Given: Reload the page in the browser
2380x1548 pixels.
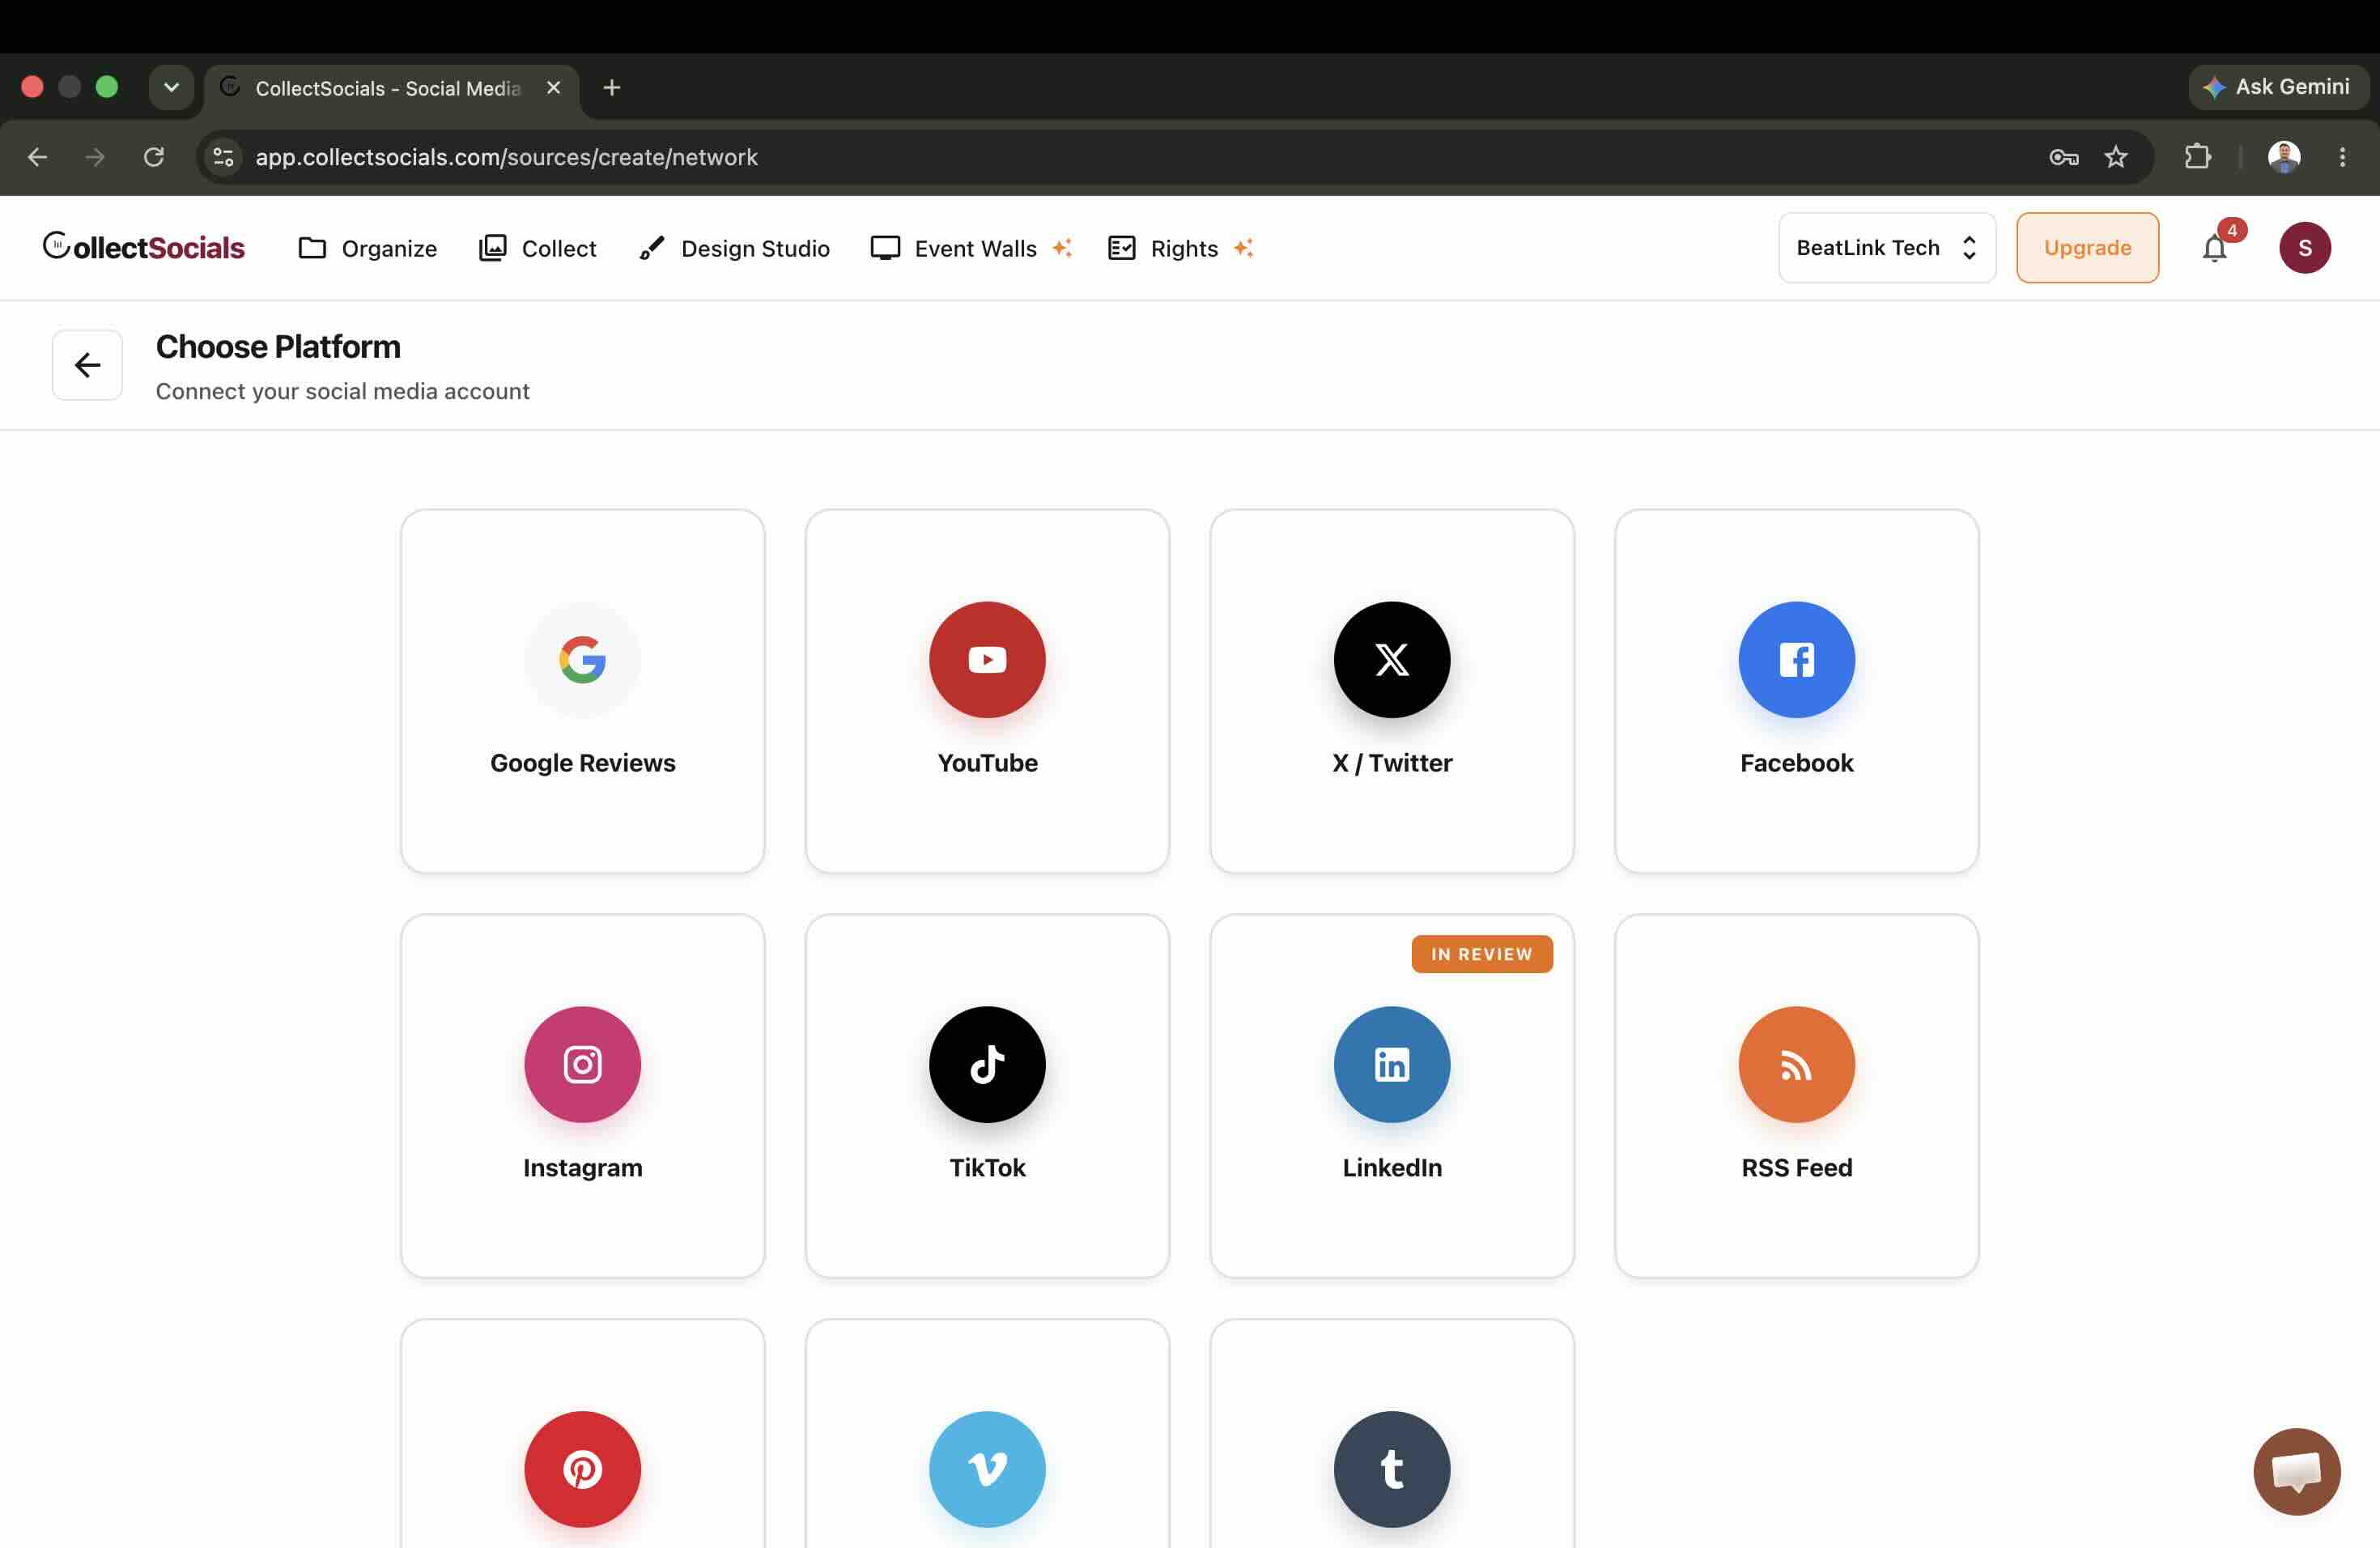Looking at the screenshot, I should pos(153,157).
